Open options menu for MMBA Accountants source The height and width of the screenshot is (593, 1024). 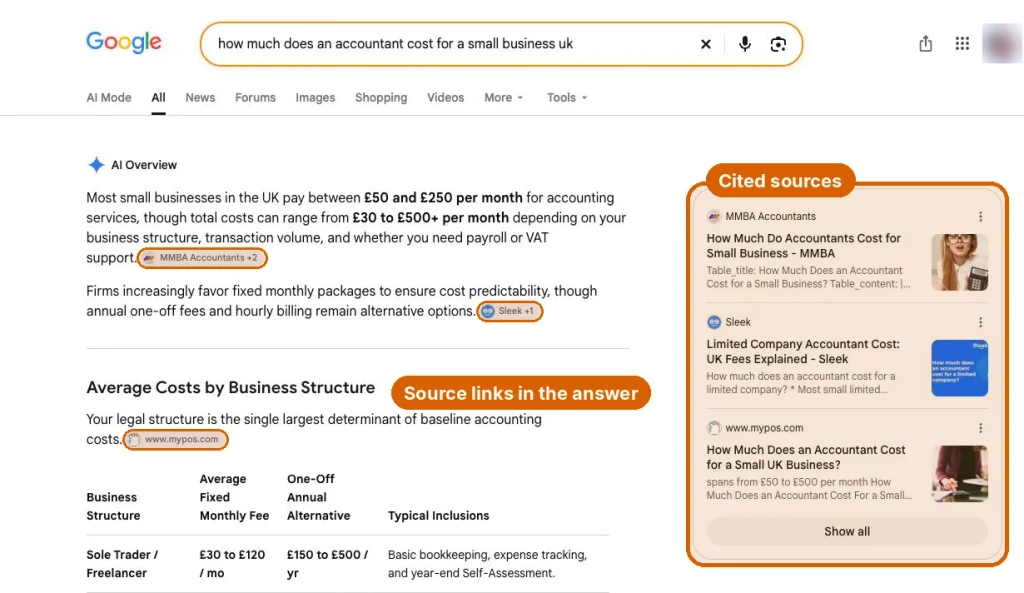pos(980,216)
